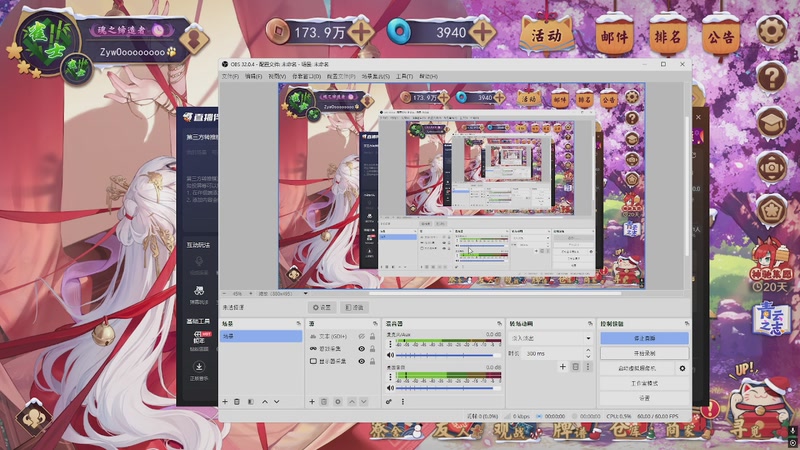
Task: Open mic/Aux channel options dots
Action: coord(390,344)
